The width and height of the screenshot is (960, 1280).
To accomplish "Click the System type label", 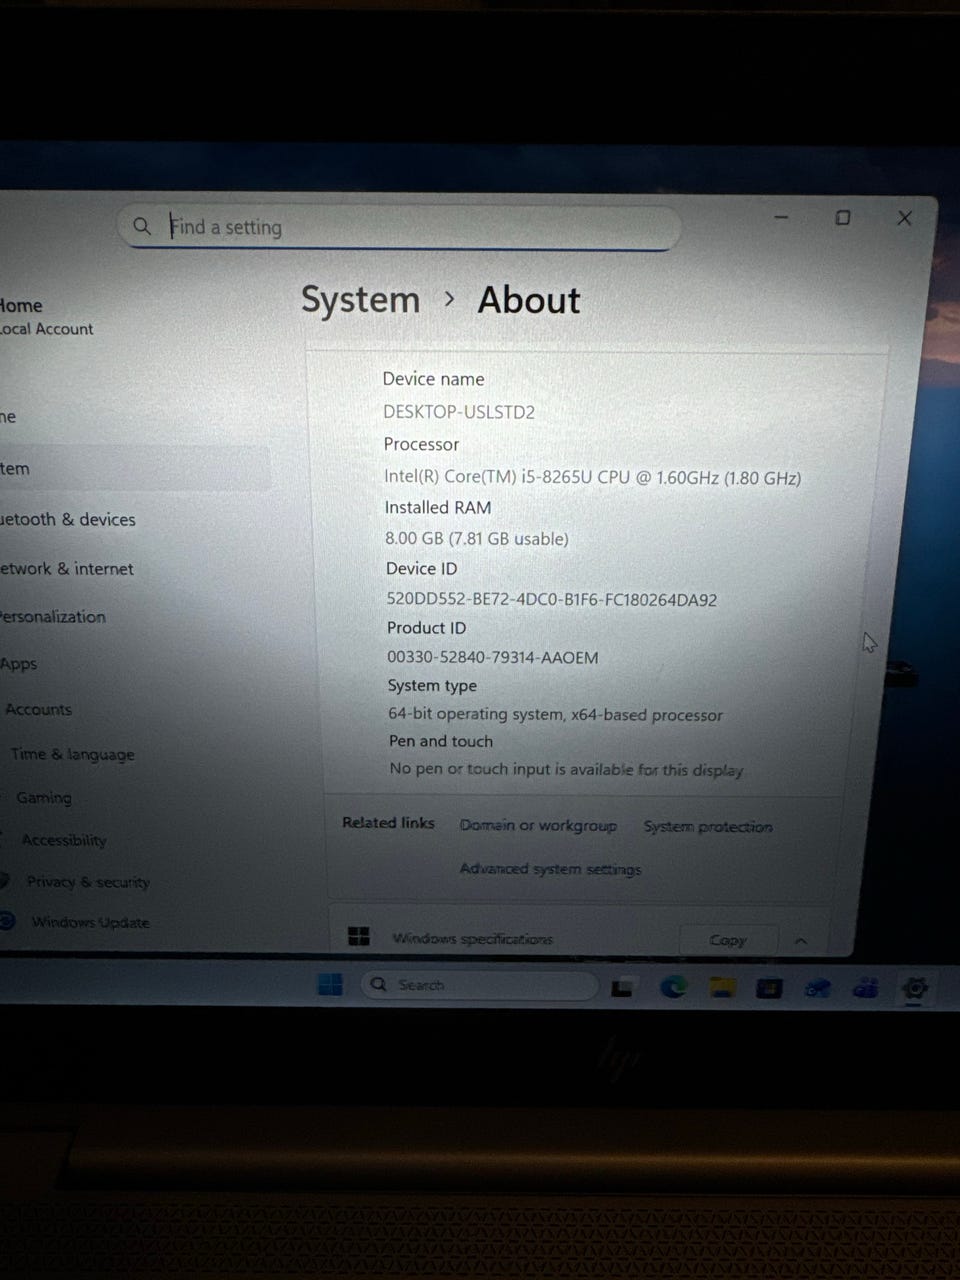I will (x=432, y=686).
